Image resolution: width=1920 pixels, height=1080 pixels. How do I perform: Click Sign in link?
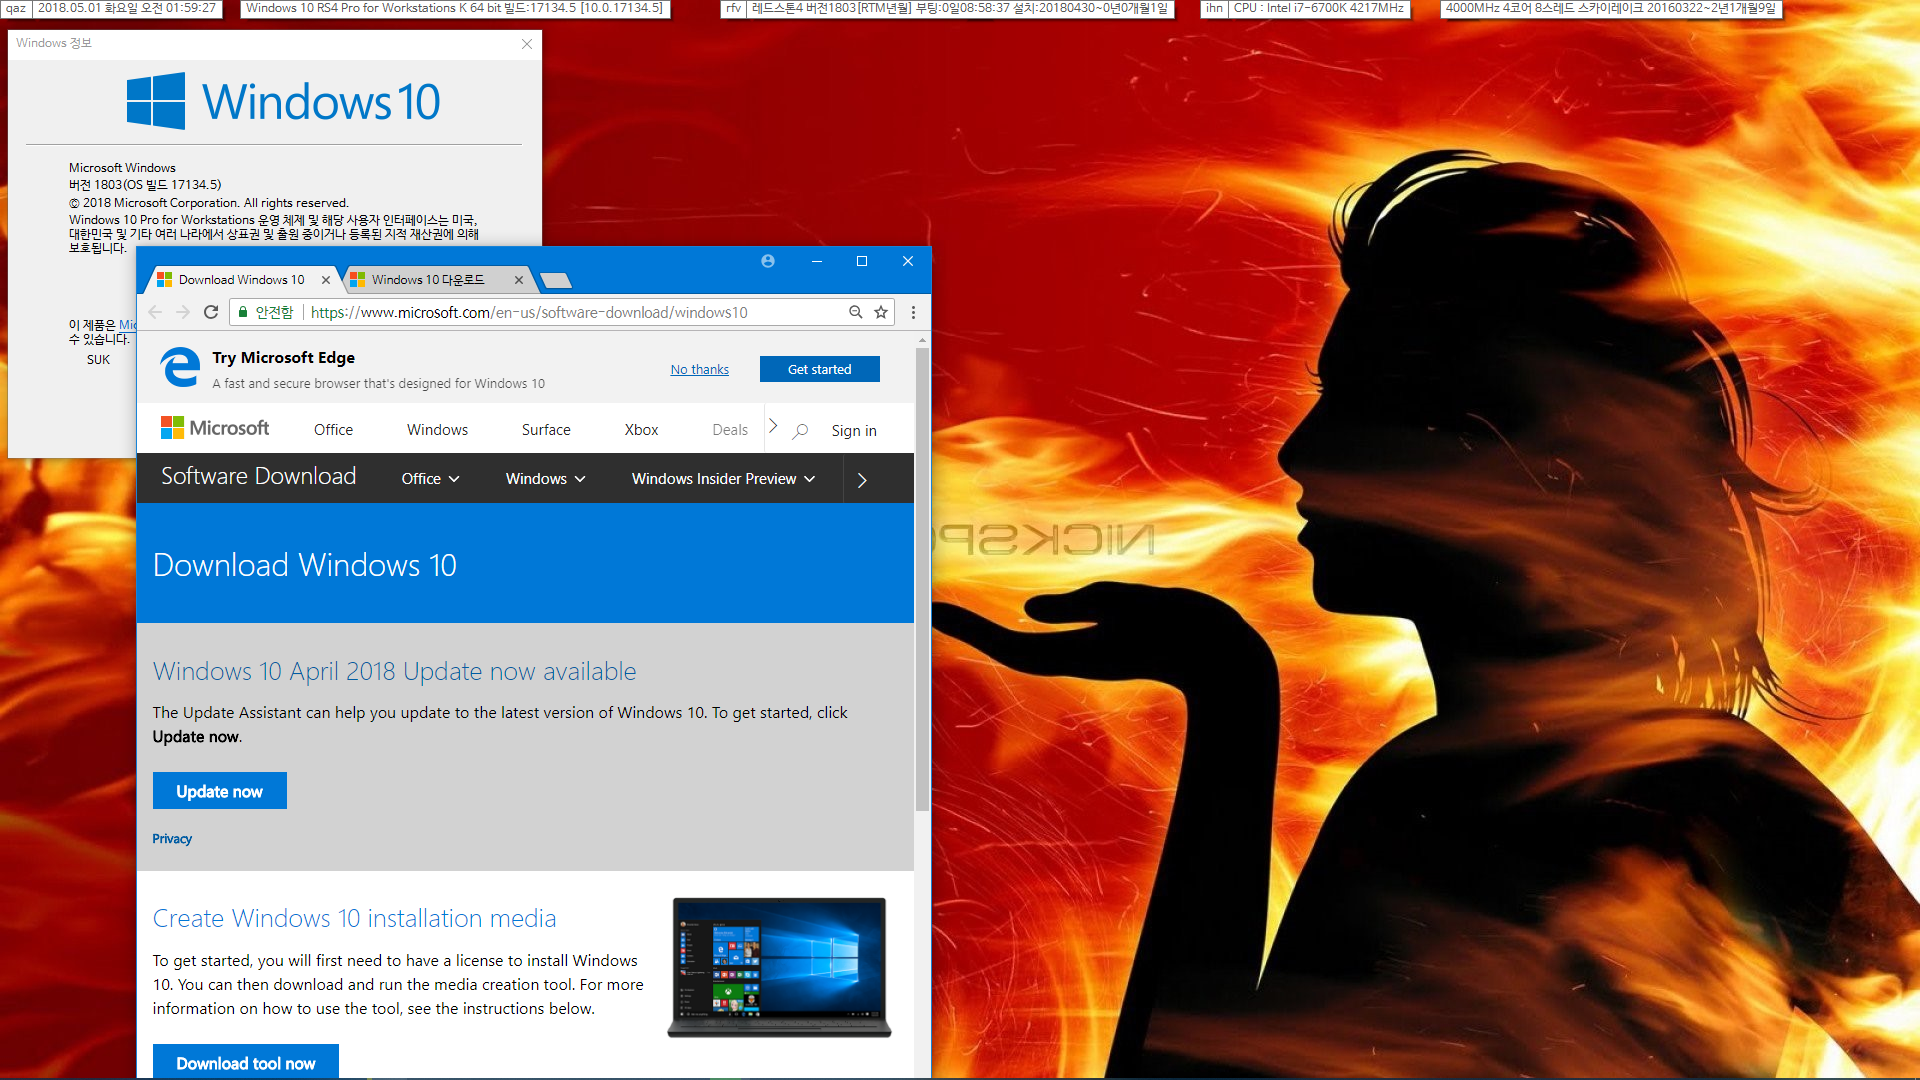[854, 431]
